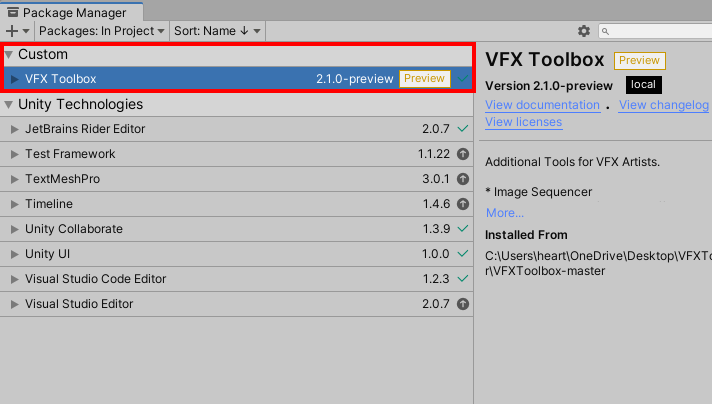Expand the Unity Collaborate versions arrow
The image size is (712, 404).
pos(15,229)
